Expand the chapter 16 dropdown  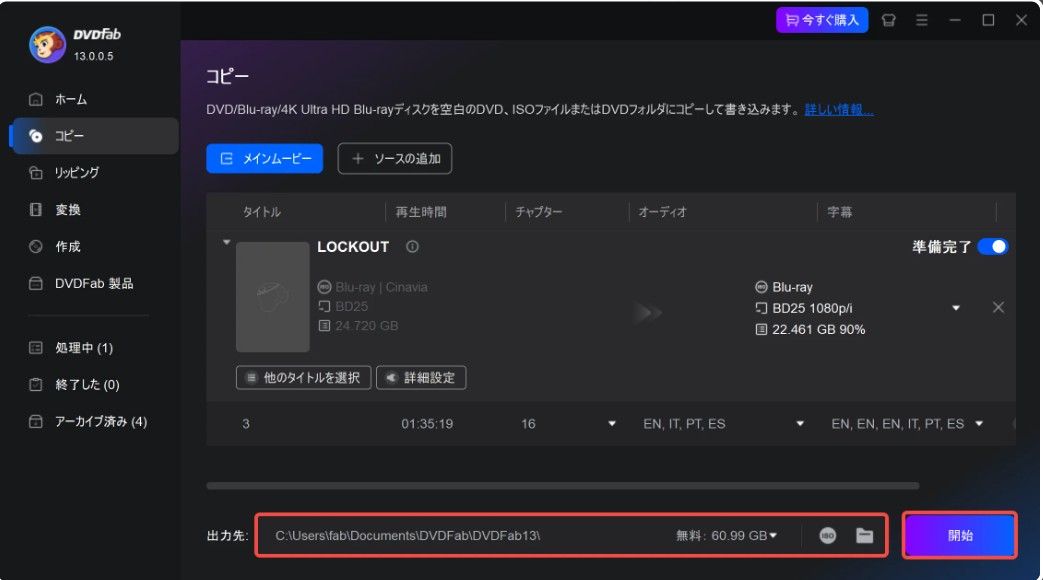click(x=611, y=424)
